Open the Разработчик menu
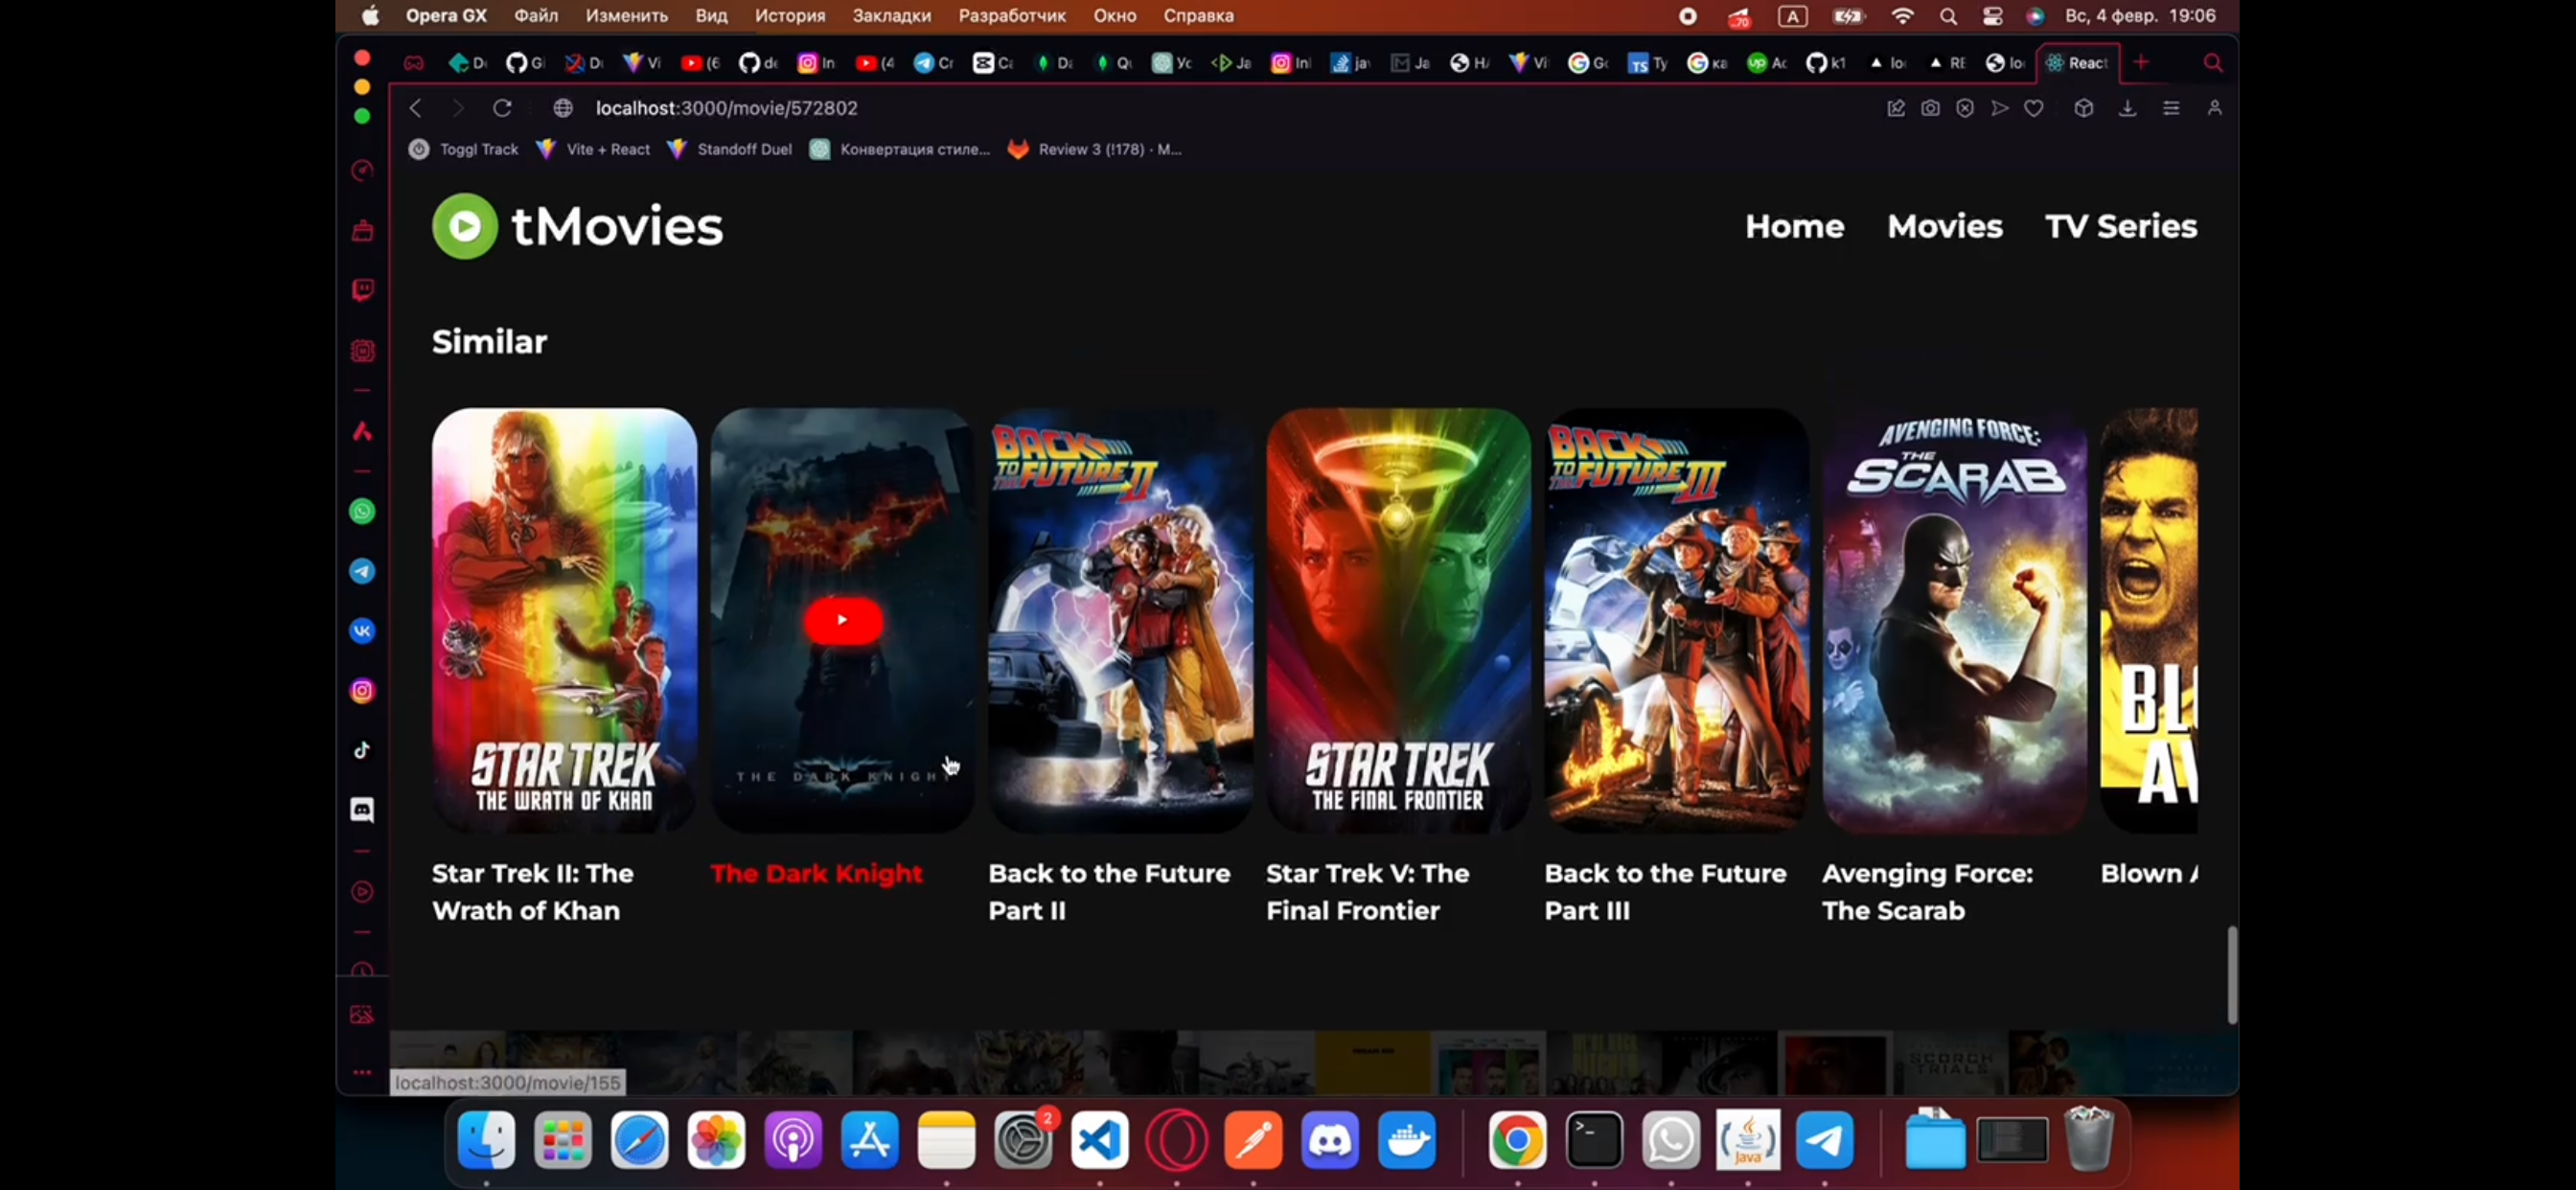Screen dimensions: 2576x1190 pos(1011,15)
